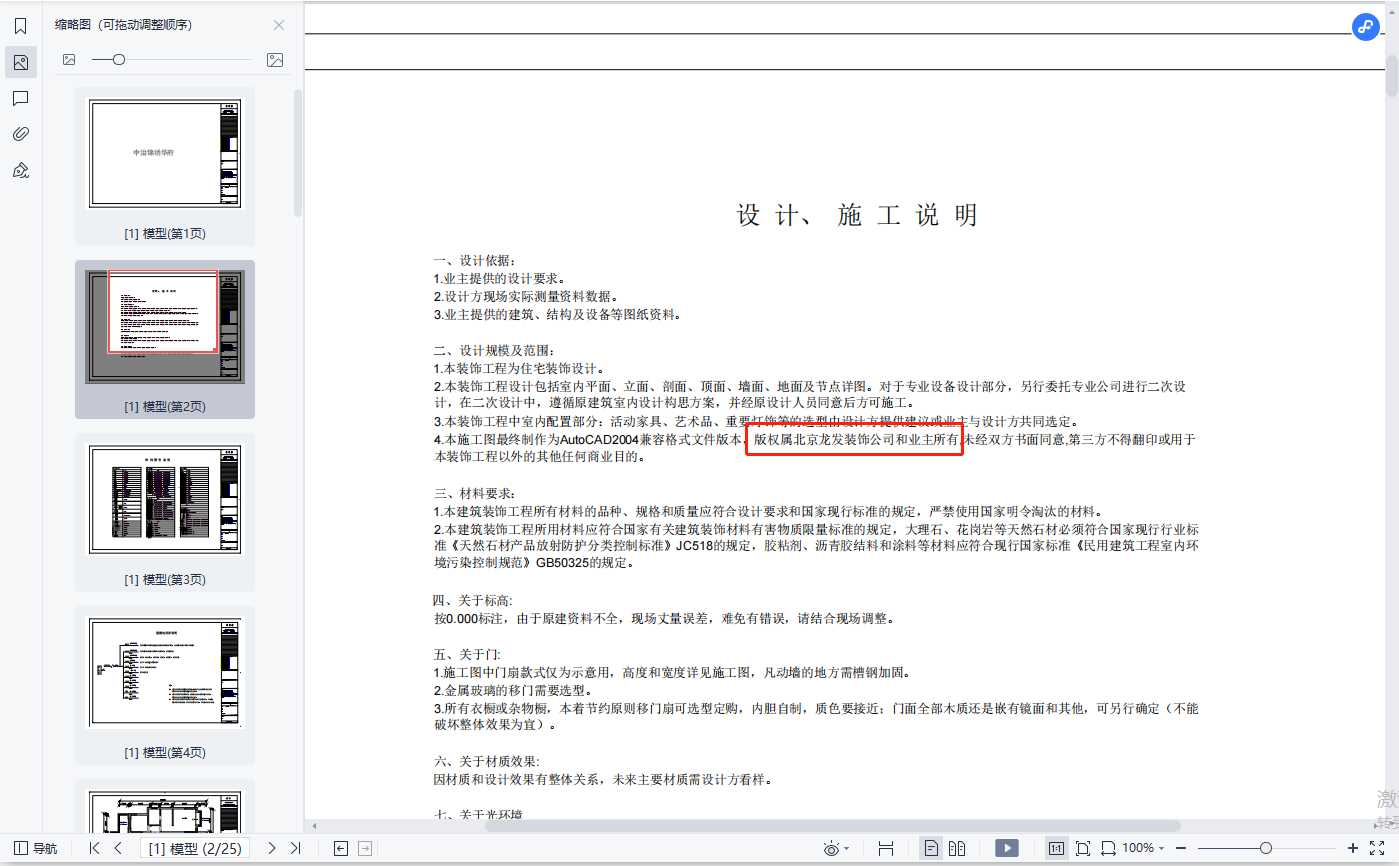Switch to single page view
This screenshot has height=866, width=1399.
[931, 848]
